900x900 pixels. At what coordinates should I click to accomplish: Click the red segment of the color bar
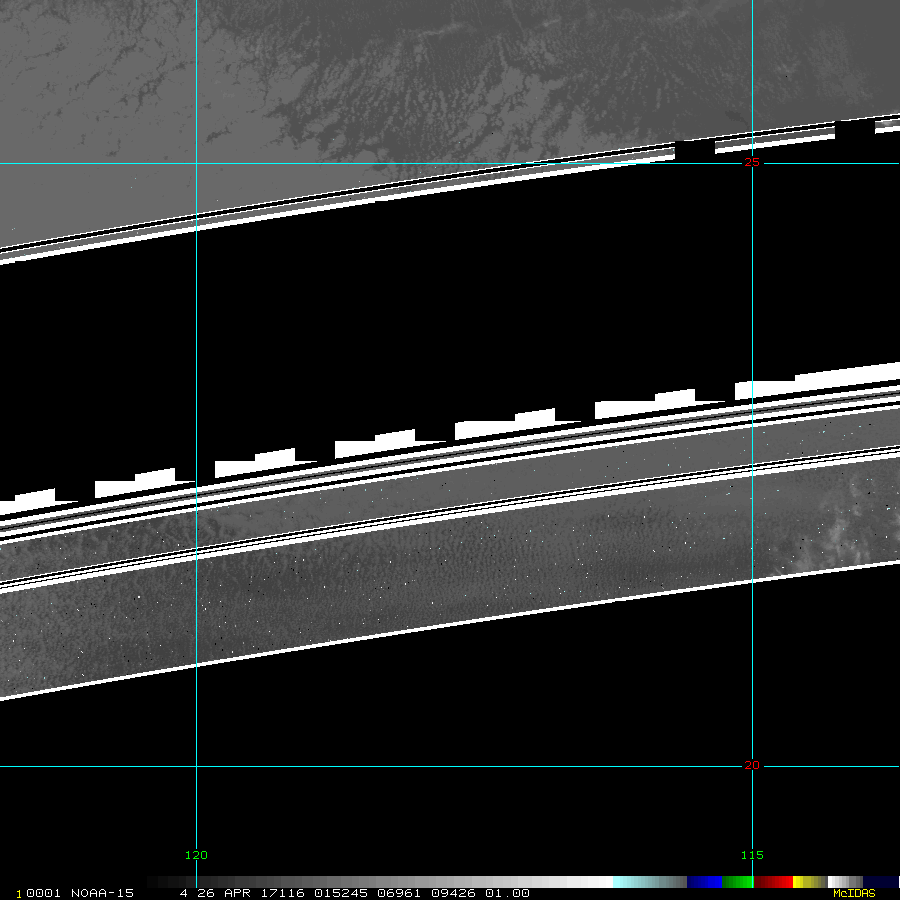pyautogui.click(x=773, y=882)
